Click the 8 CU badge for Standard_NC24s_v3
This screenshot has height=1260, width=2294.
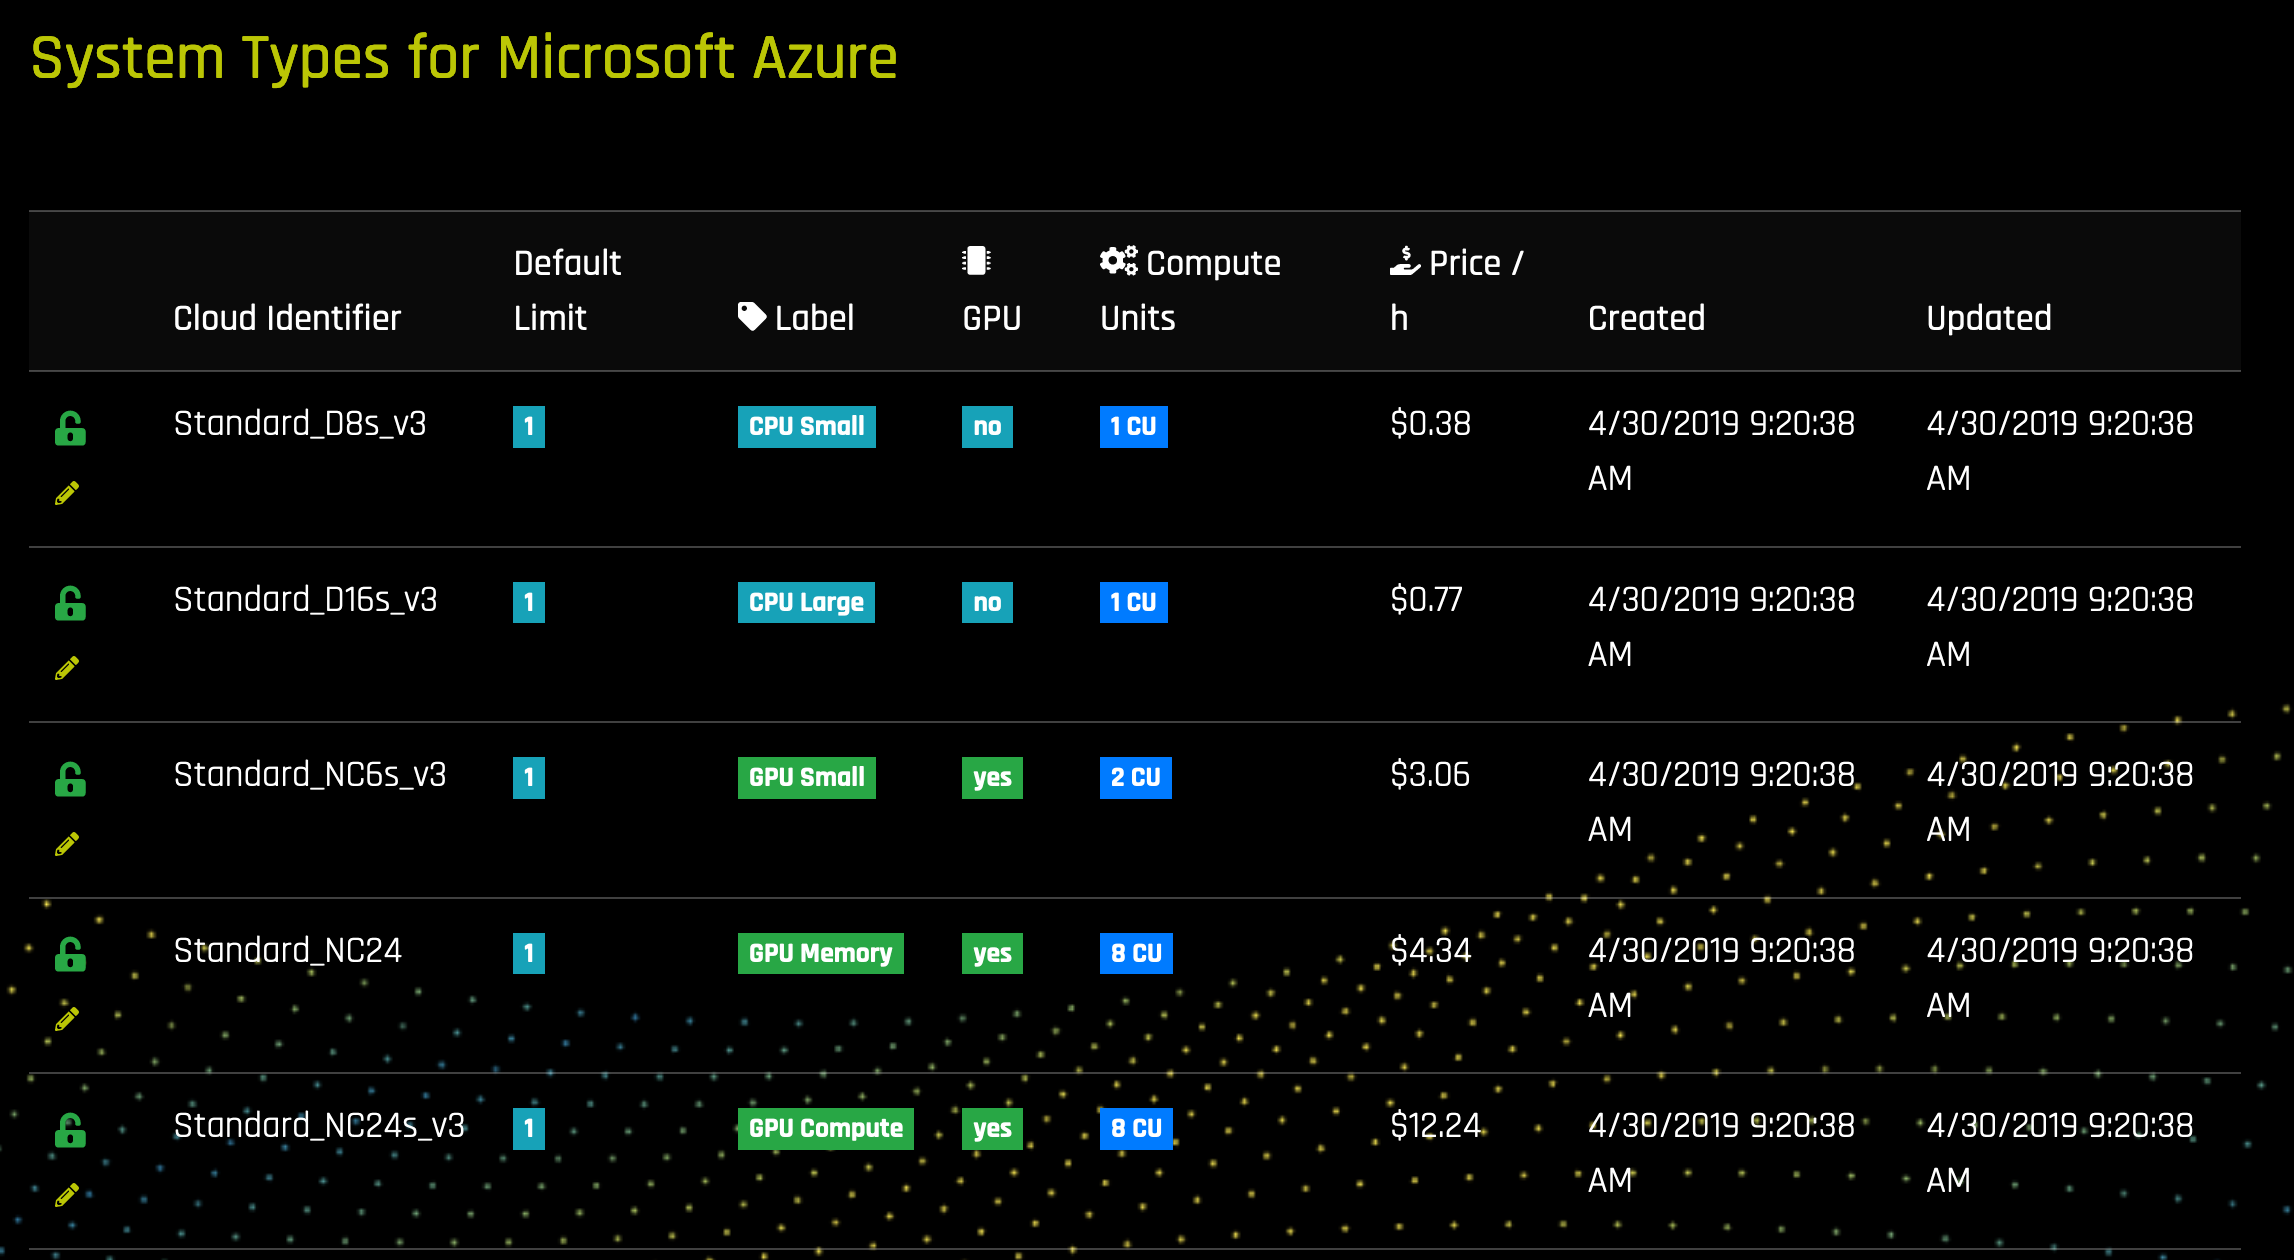(x=1136, y=1129)
